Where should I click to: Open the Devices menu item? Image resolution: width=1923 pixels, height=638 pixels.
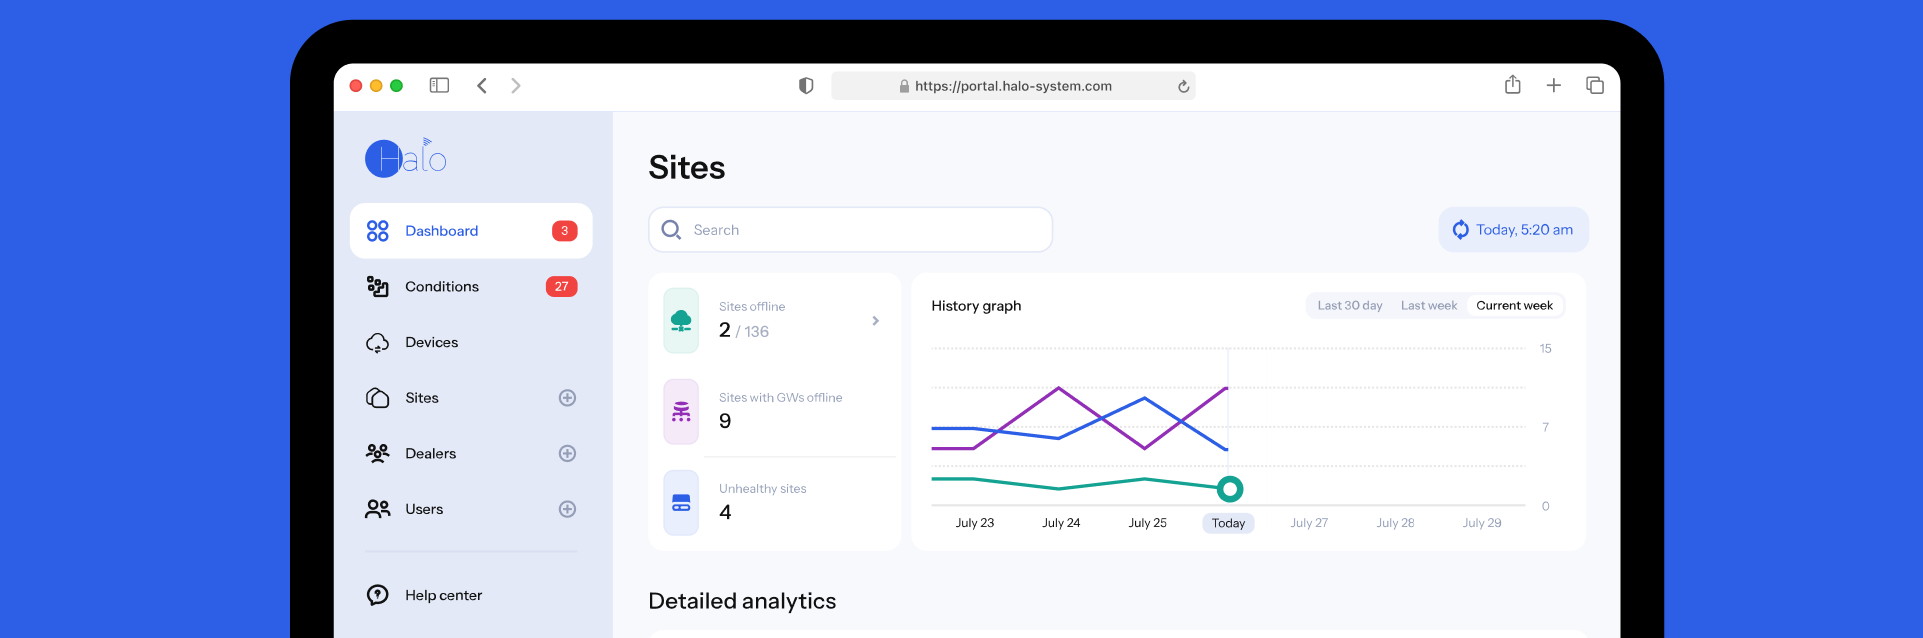pyautogui.click(x=471, y=343)
